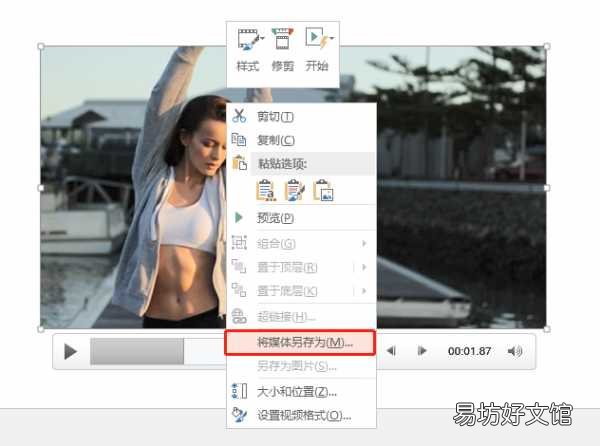Click the send-to-back icon beside 置于底层

coord(239,290)
